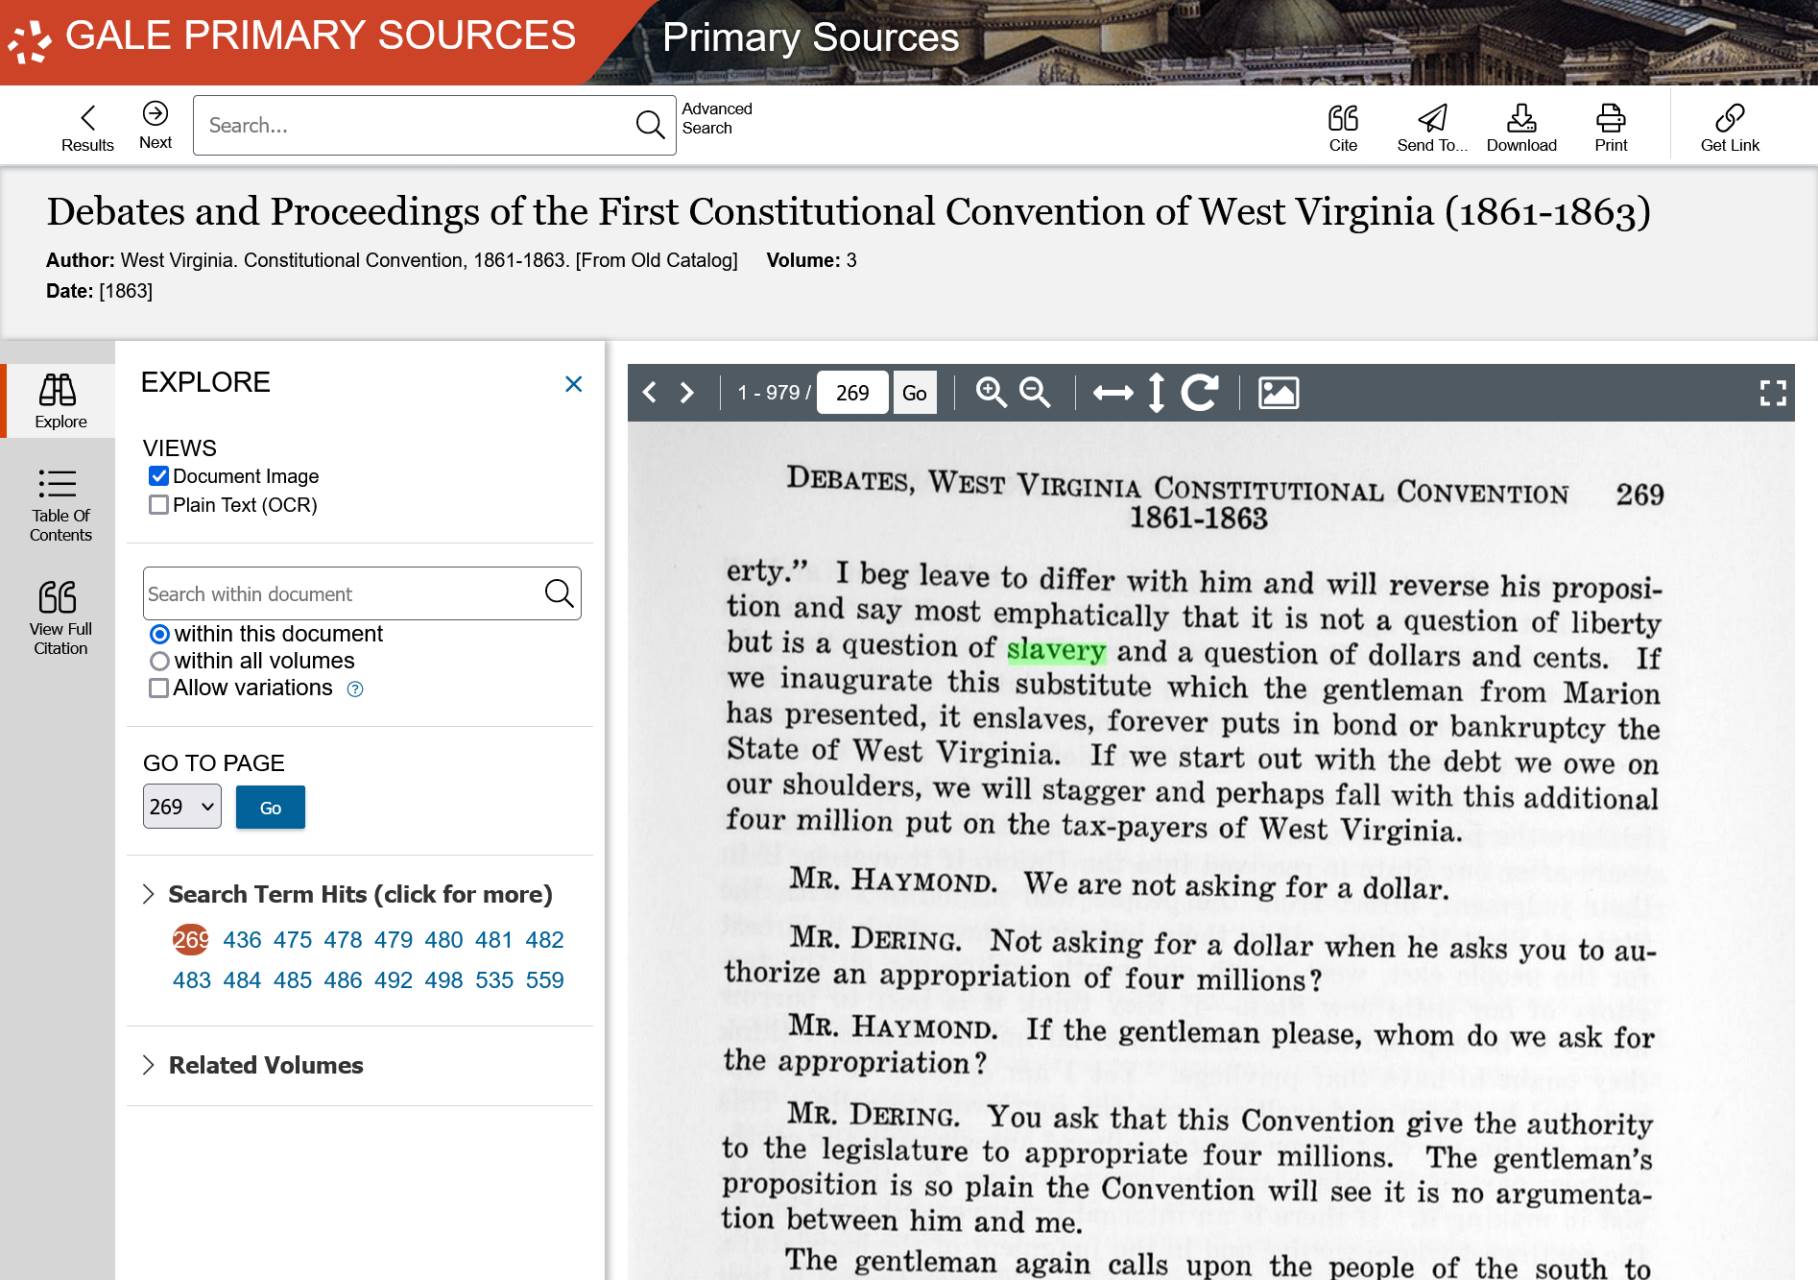Image resolution: width=1818 pixels, height=1280 pixels.
Task: Open the Send To options
Action: [1432, 128]
